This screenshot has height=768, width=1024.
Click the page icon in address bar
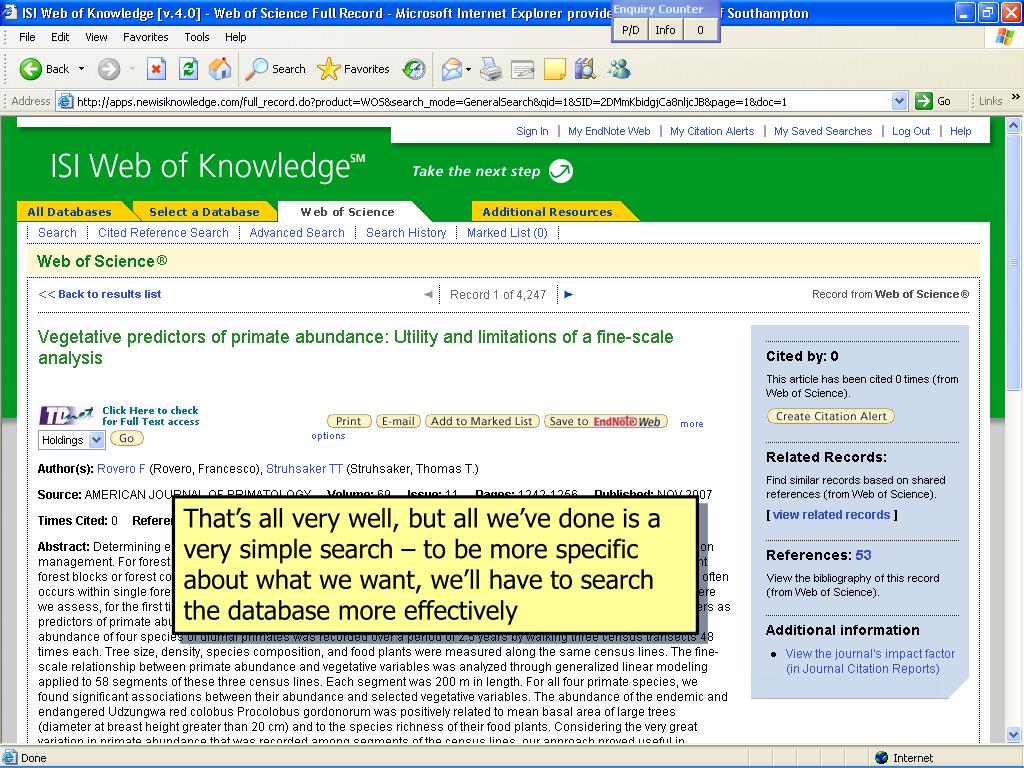tap(65, 101)
